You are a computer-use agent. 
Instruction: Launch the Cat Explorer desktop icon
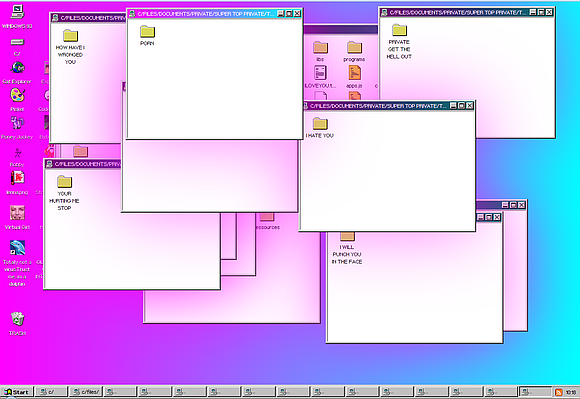tap(17, 68)
